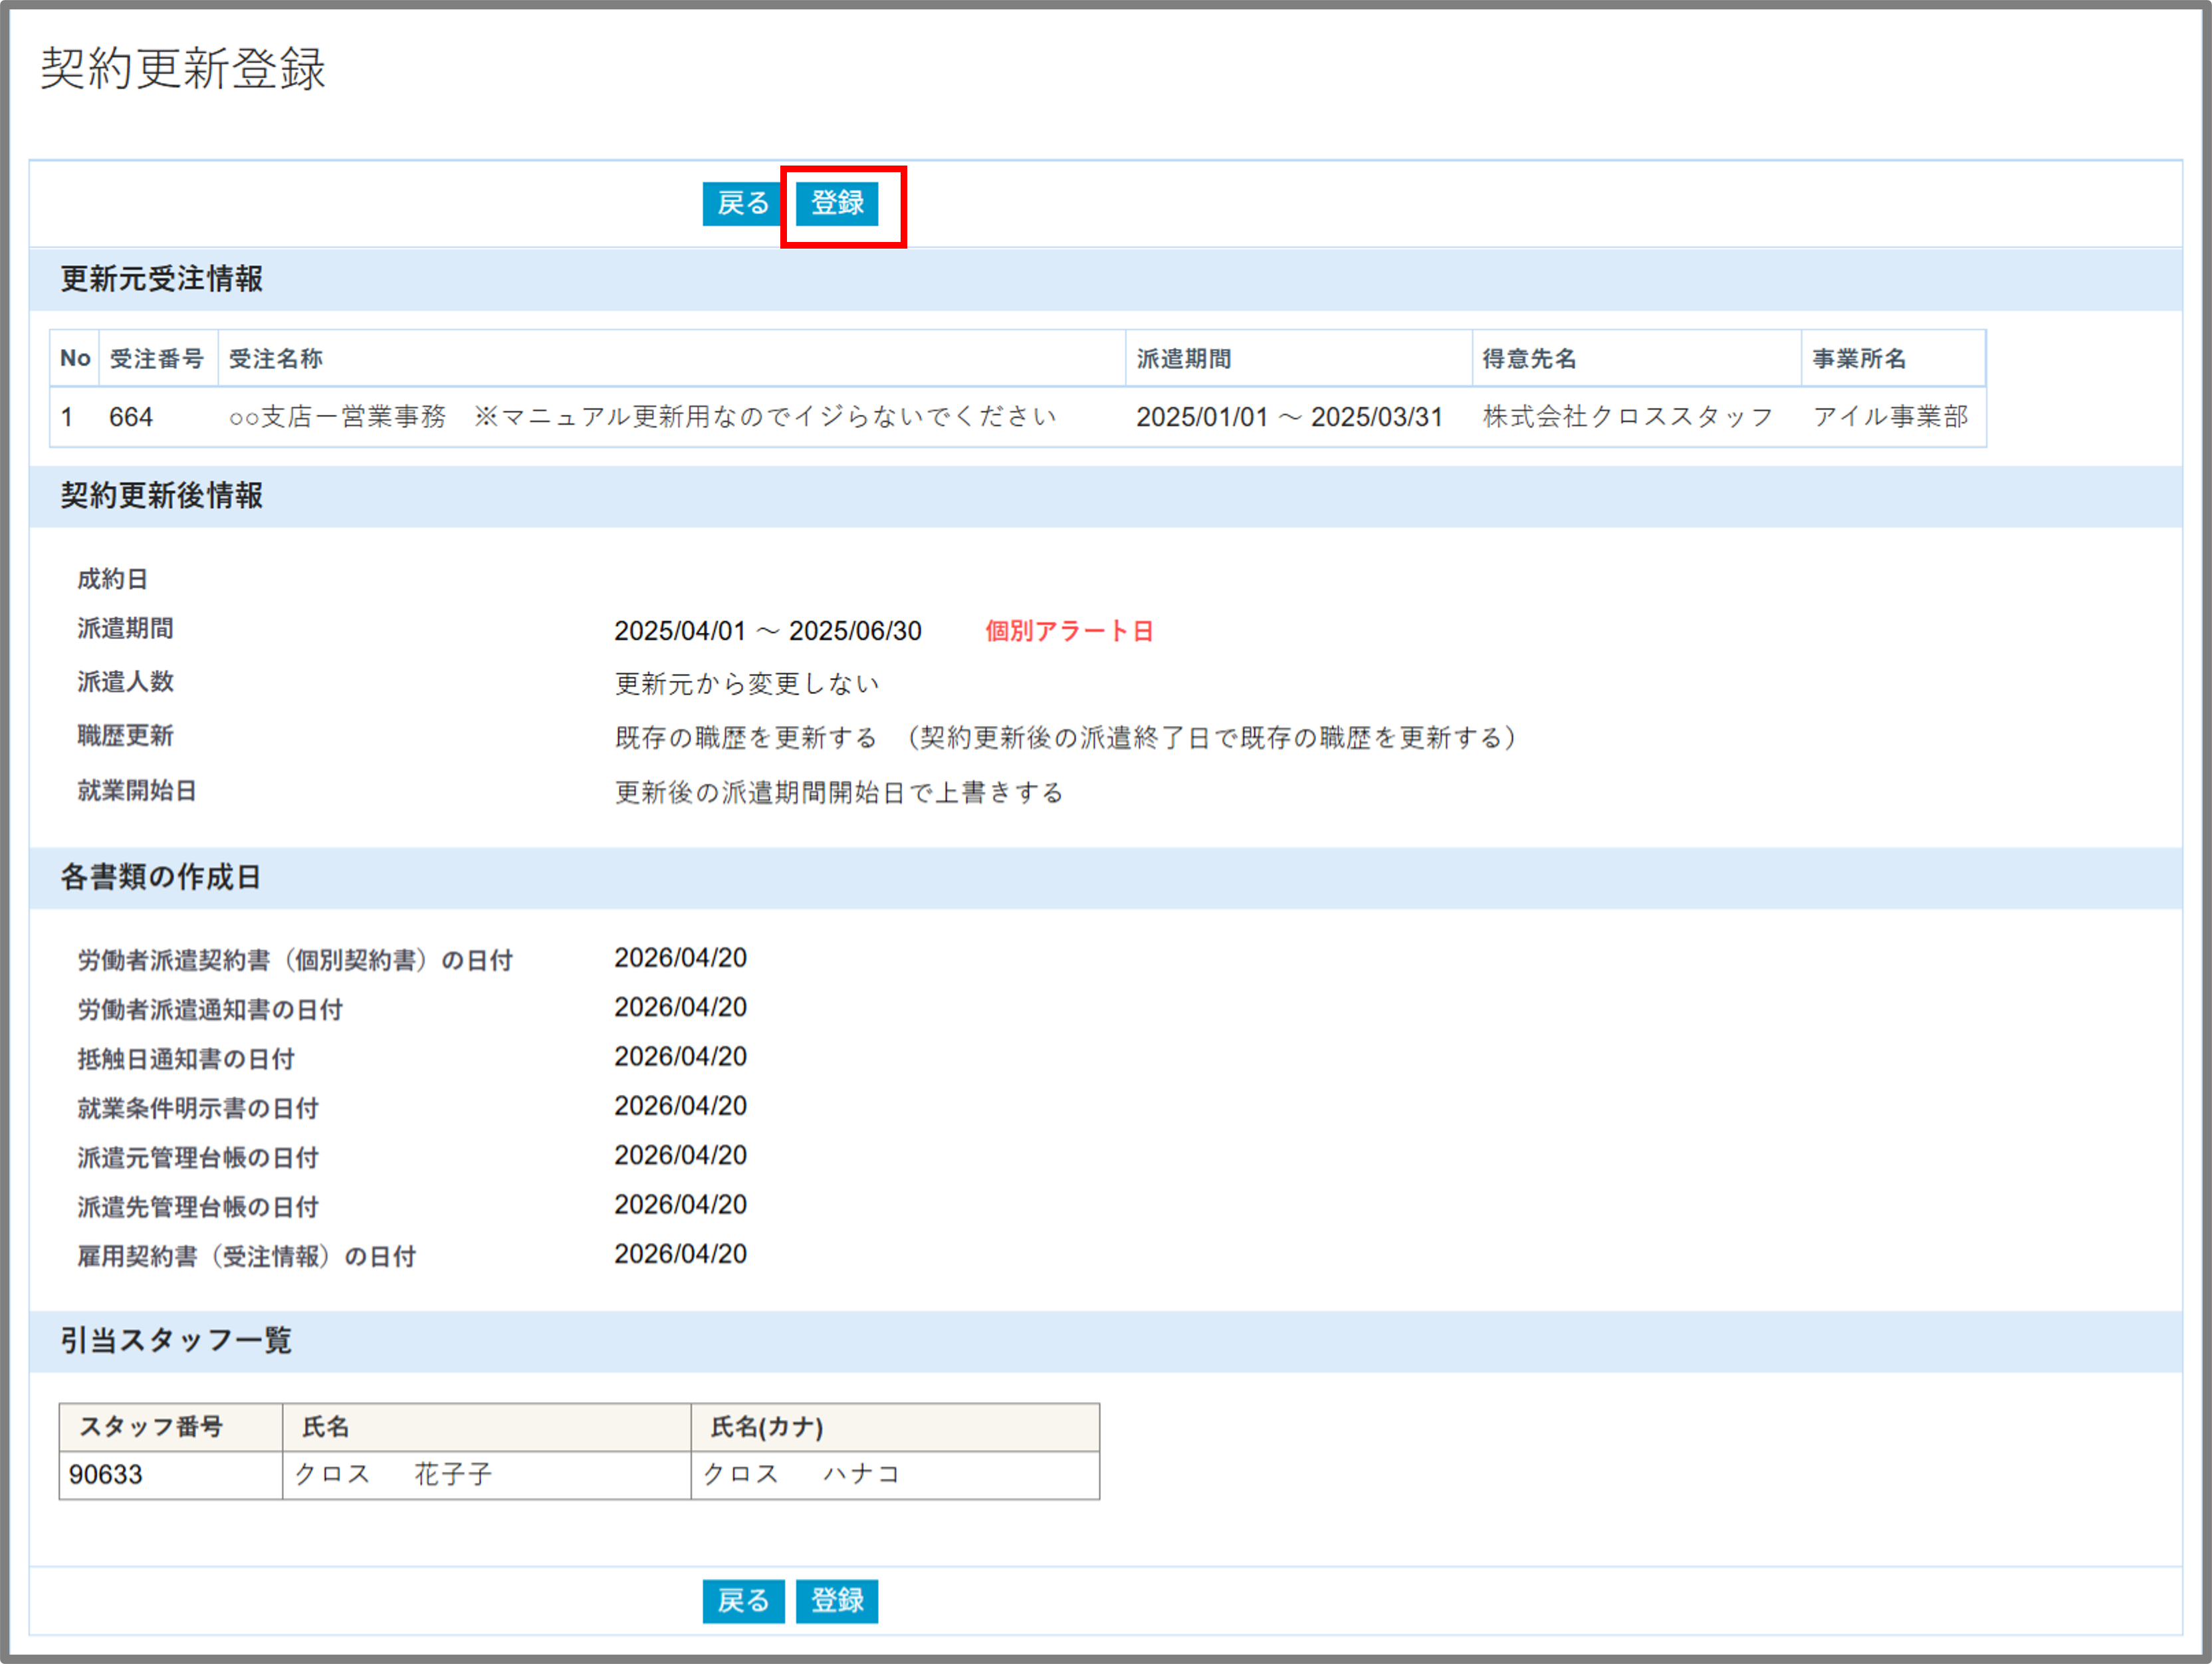Click the bottom 戻る button
Viewport: 2212px width, 1664px height.
coord(742,1601)
